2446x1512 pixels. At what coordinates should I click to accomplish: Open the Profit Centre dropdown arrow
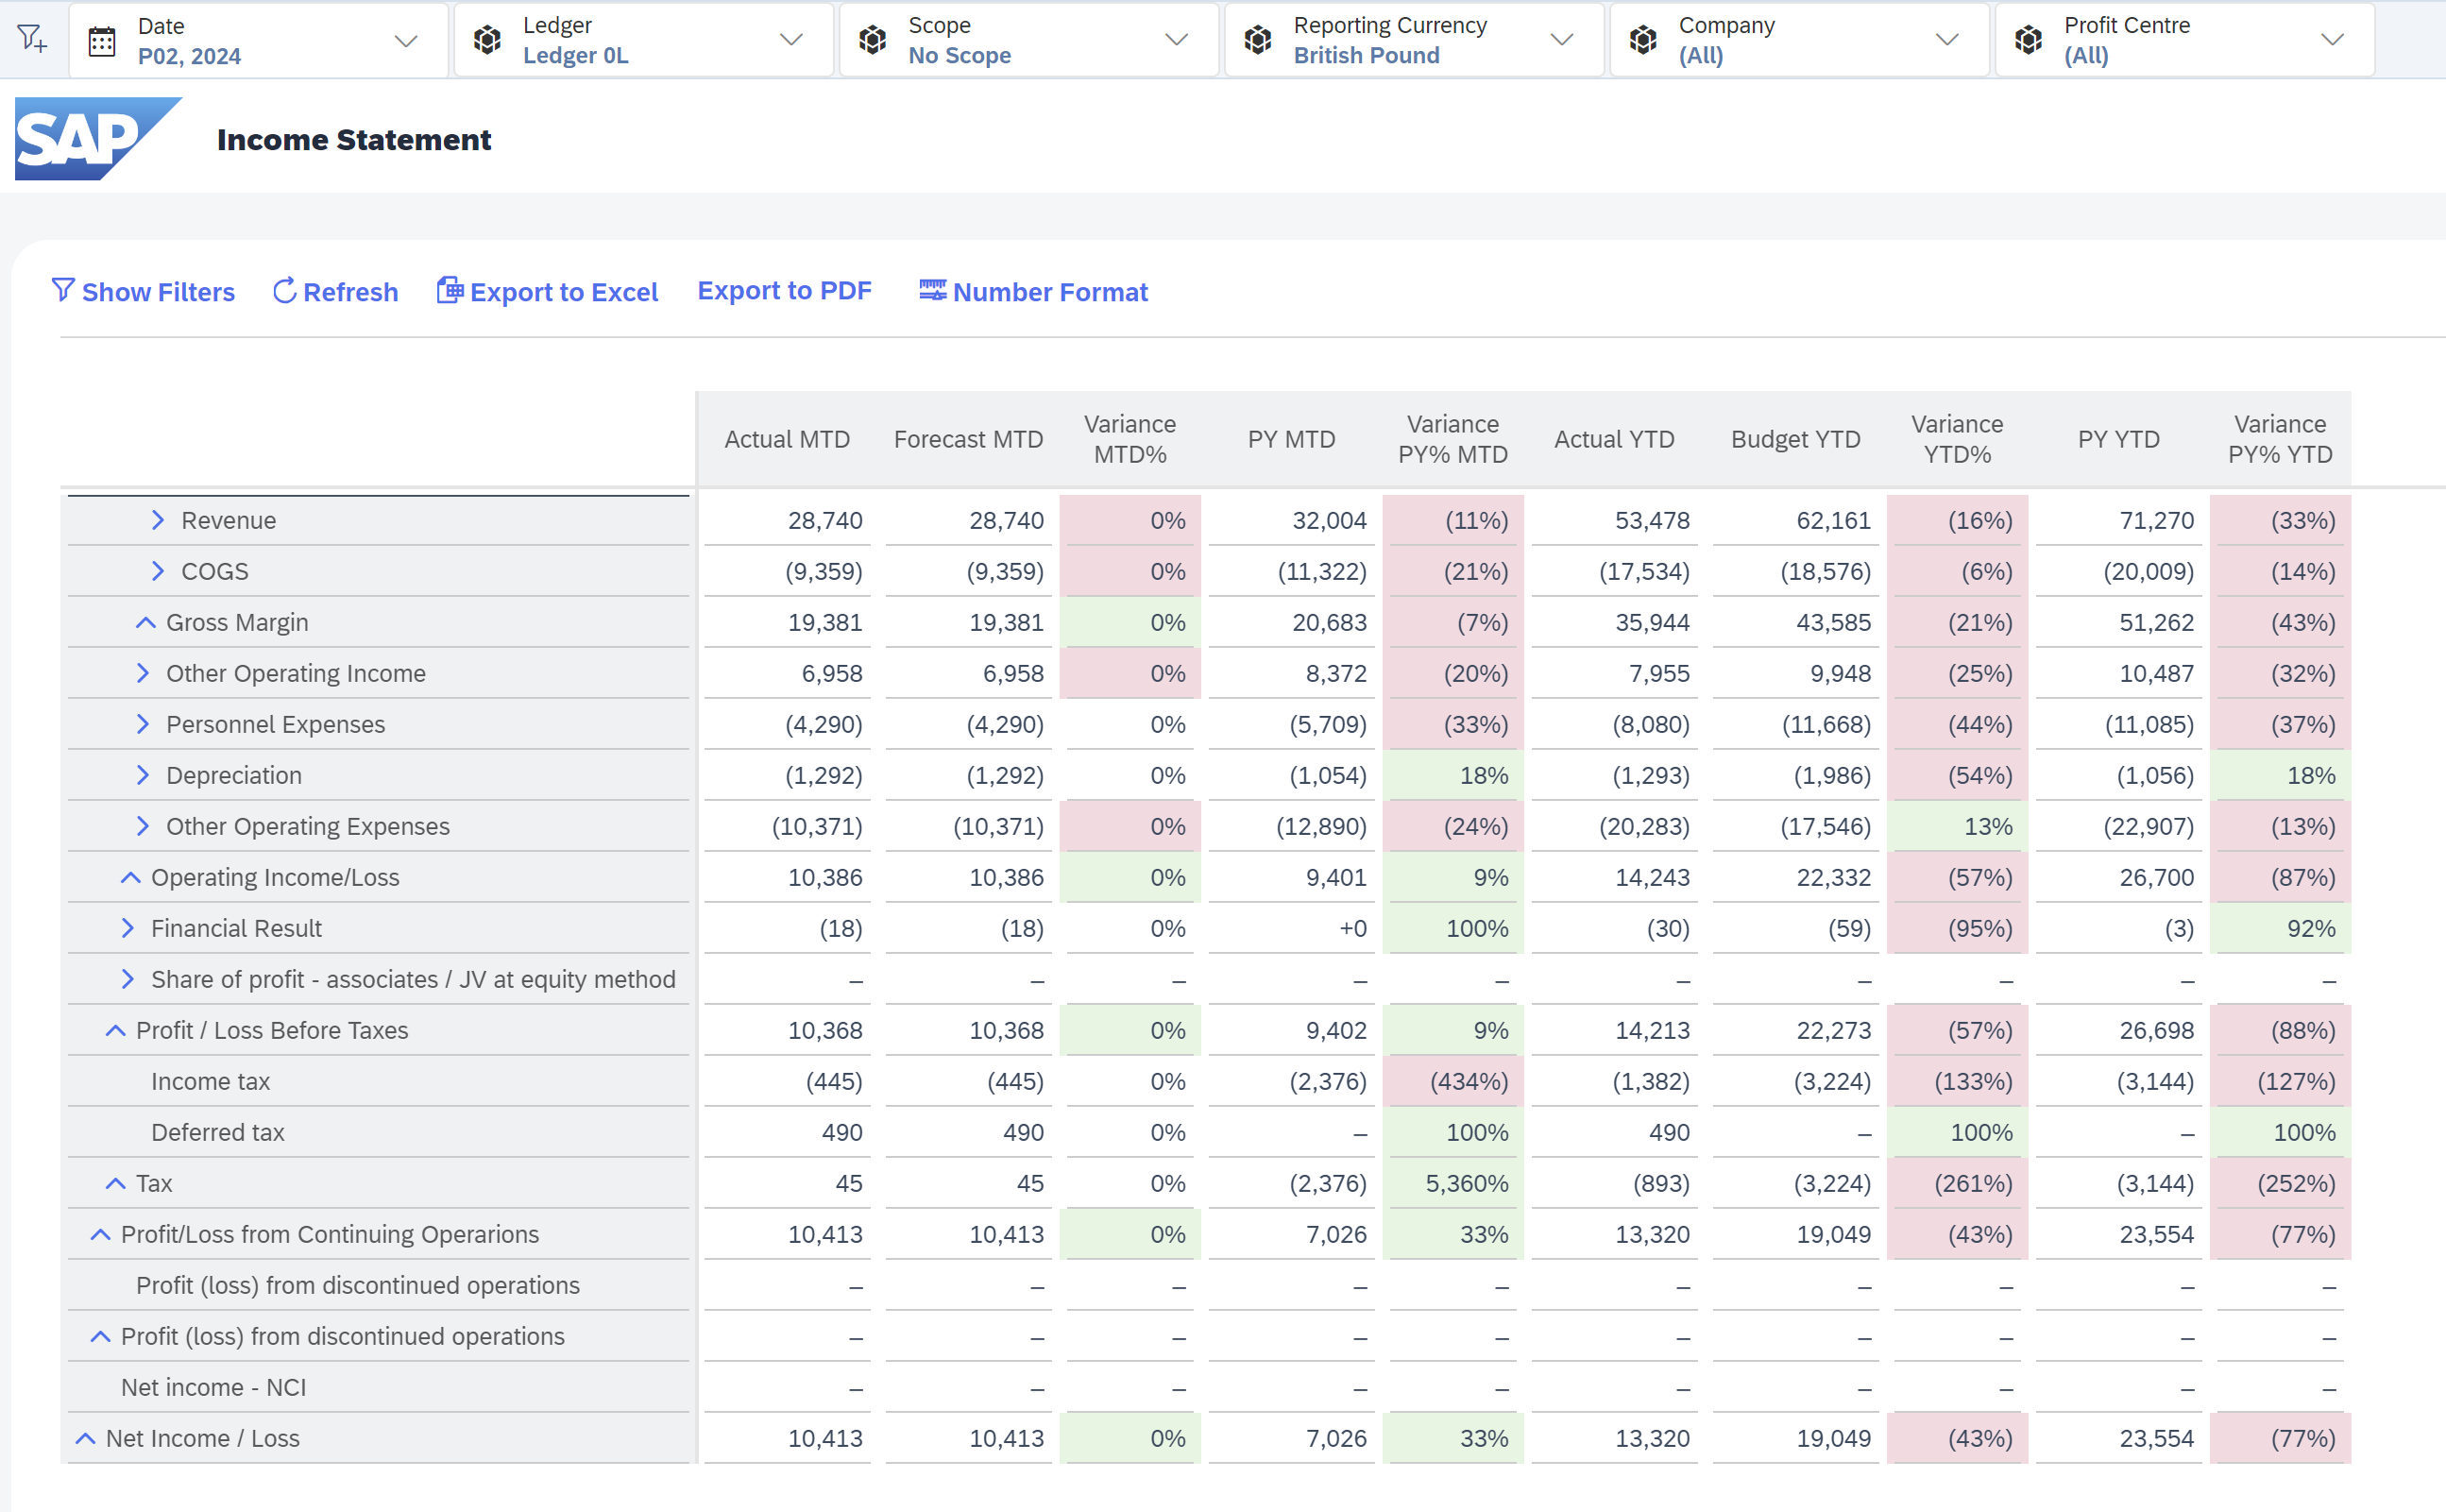(x=2332, y=40)
